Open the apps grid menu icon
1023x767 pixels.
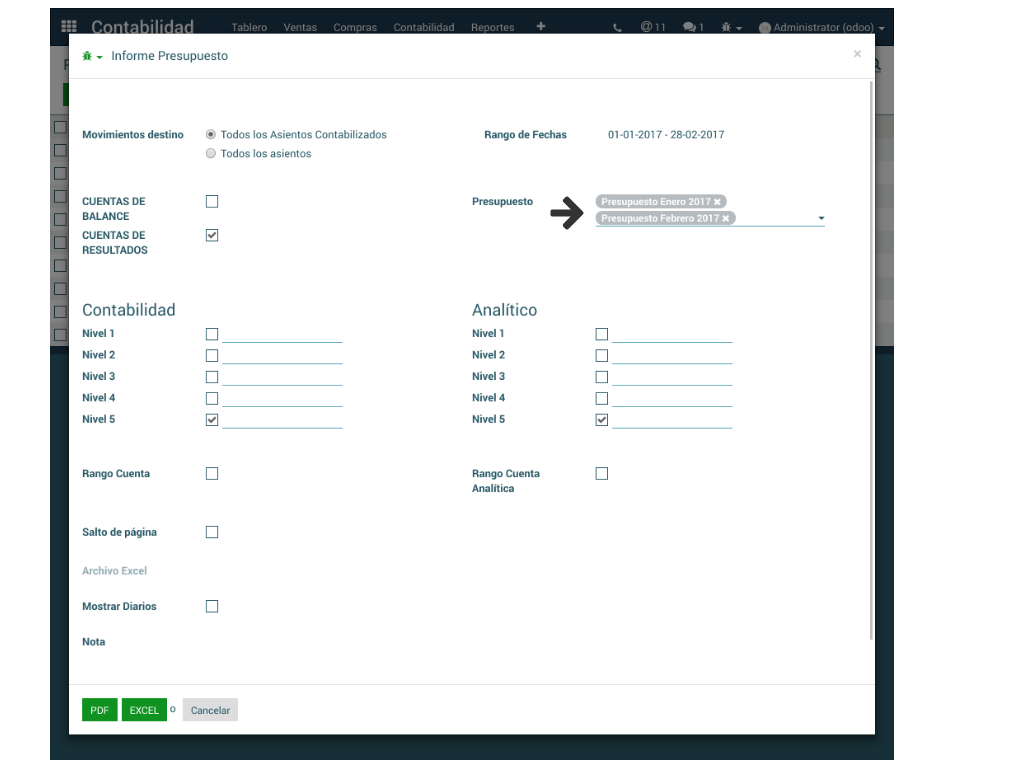(x=69, y=27)
